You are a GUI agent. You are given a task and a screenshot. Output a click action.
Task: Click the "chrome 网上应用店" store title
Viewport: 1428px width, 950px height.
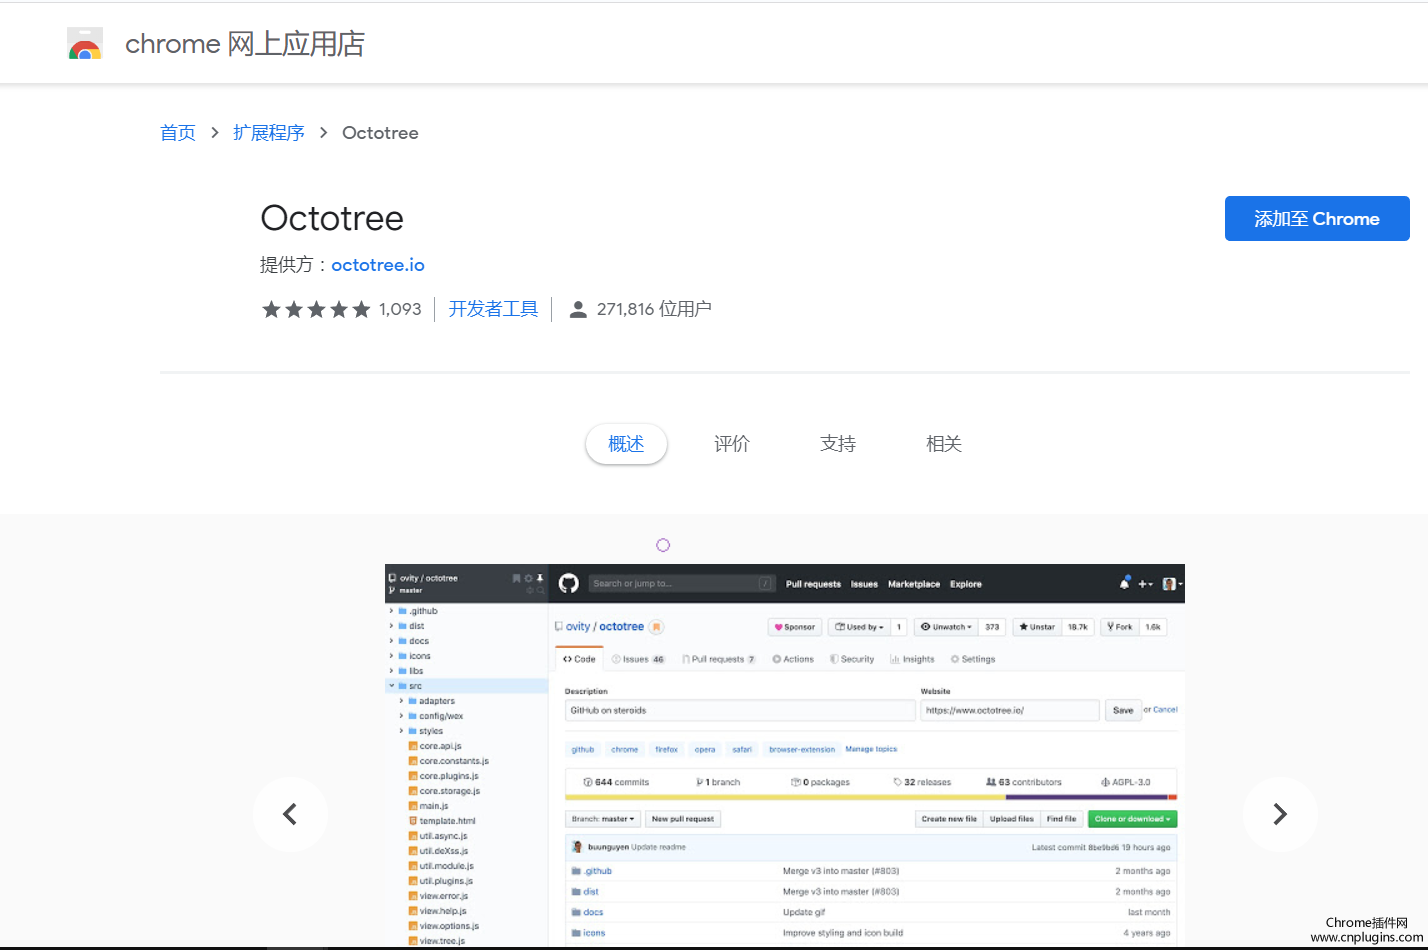pos(245,44)
